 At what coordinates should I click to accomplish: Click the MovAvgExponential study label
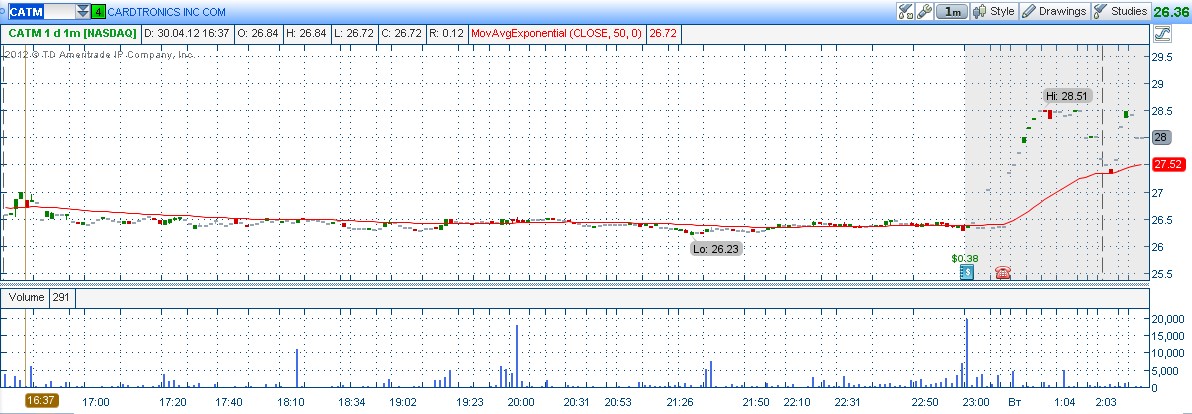coord(558,33)
